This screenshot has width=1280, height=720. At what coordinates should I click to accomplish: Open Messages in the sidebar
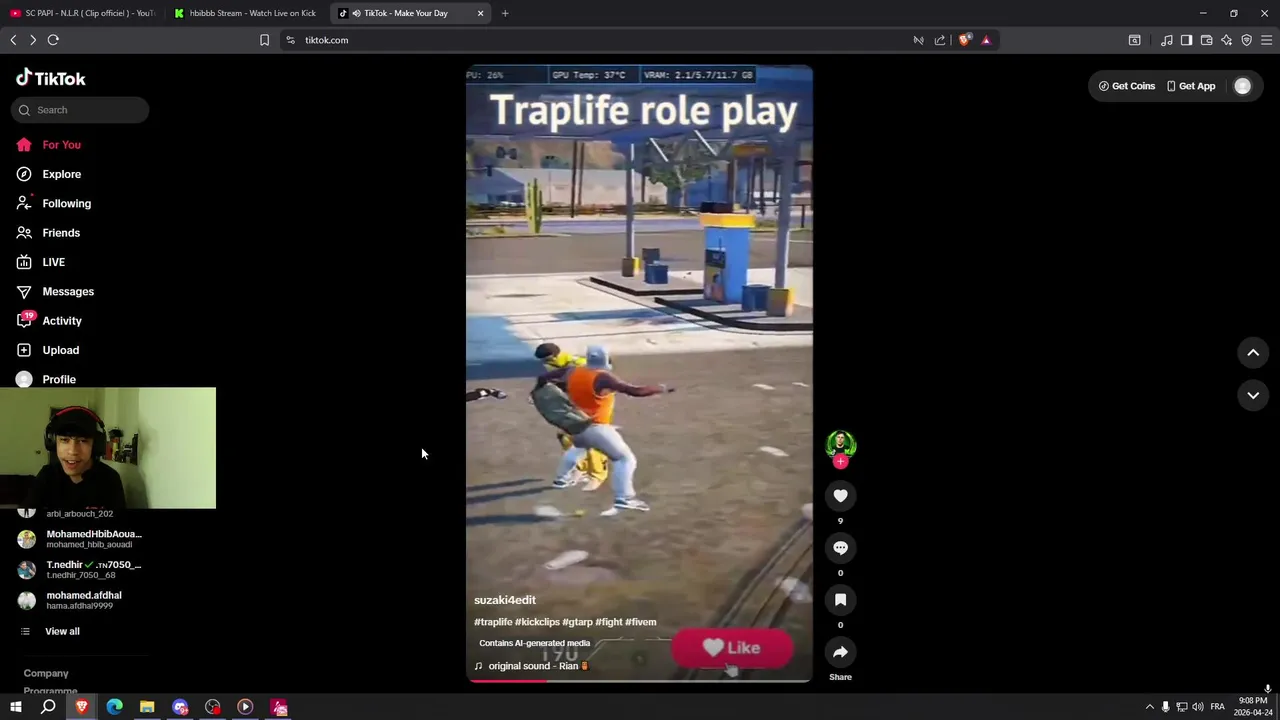55,291
